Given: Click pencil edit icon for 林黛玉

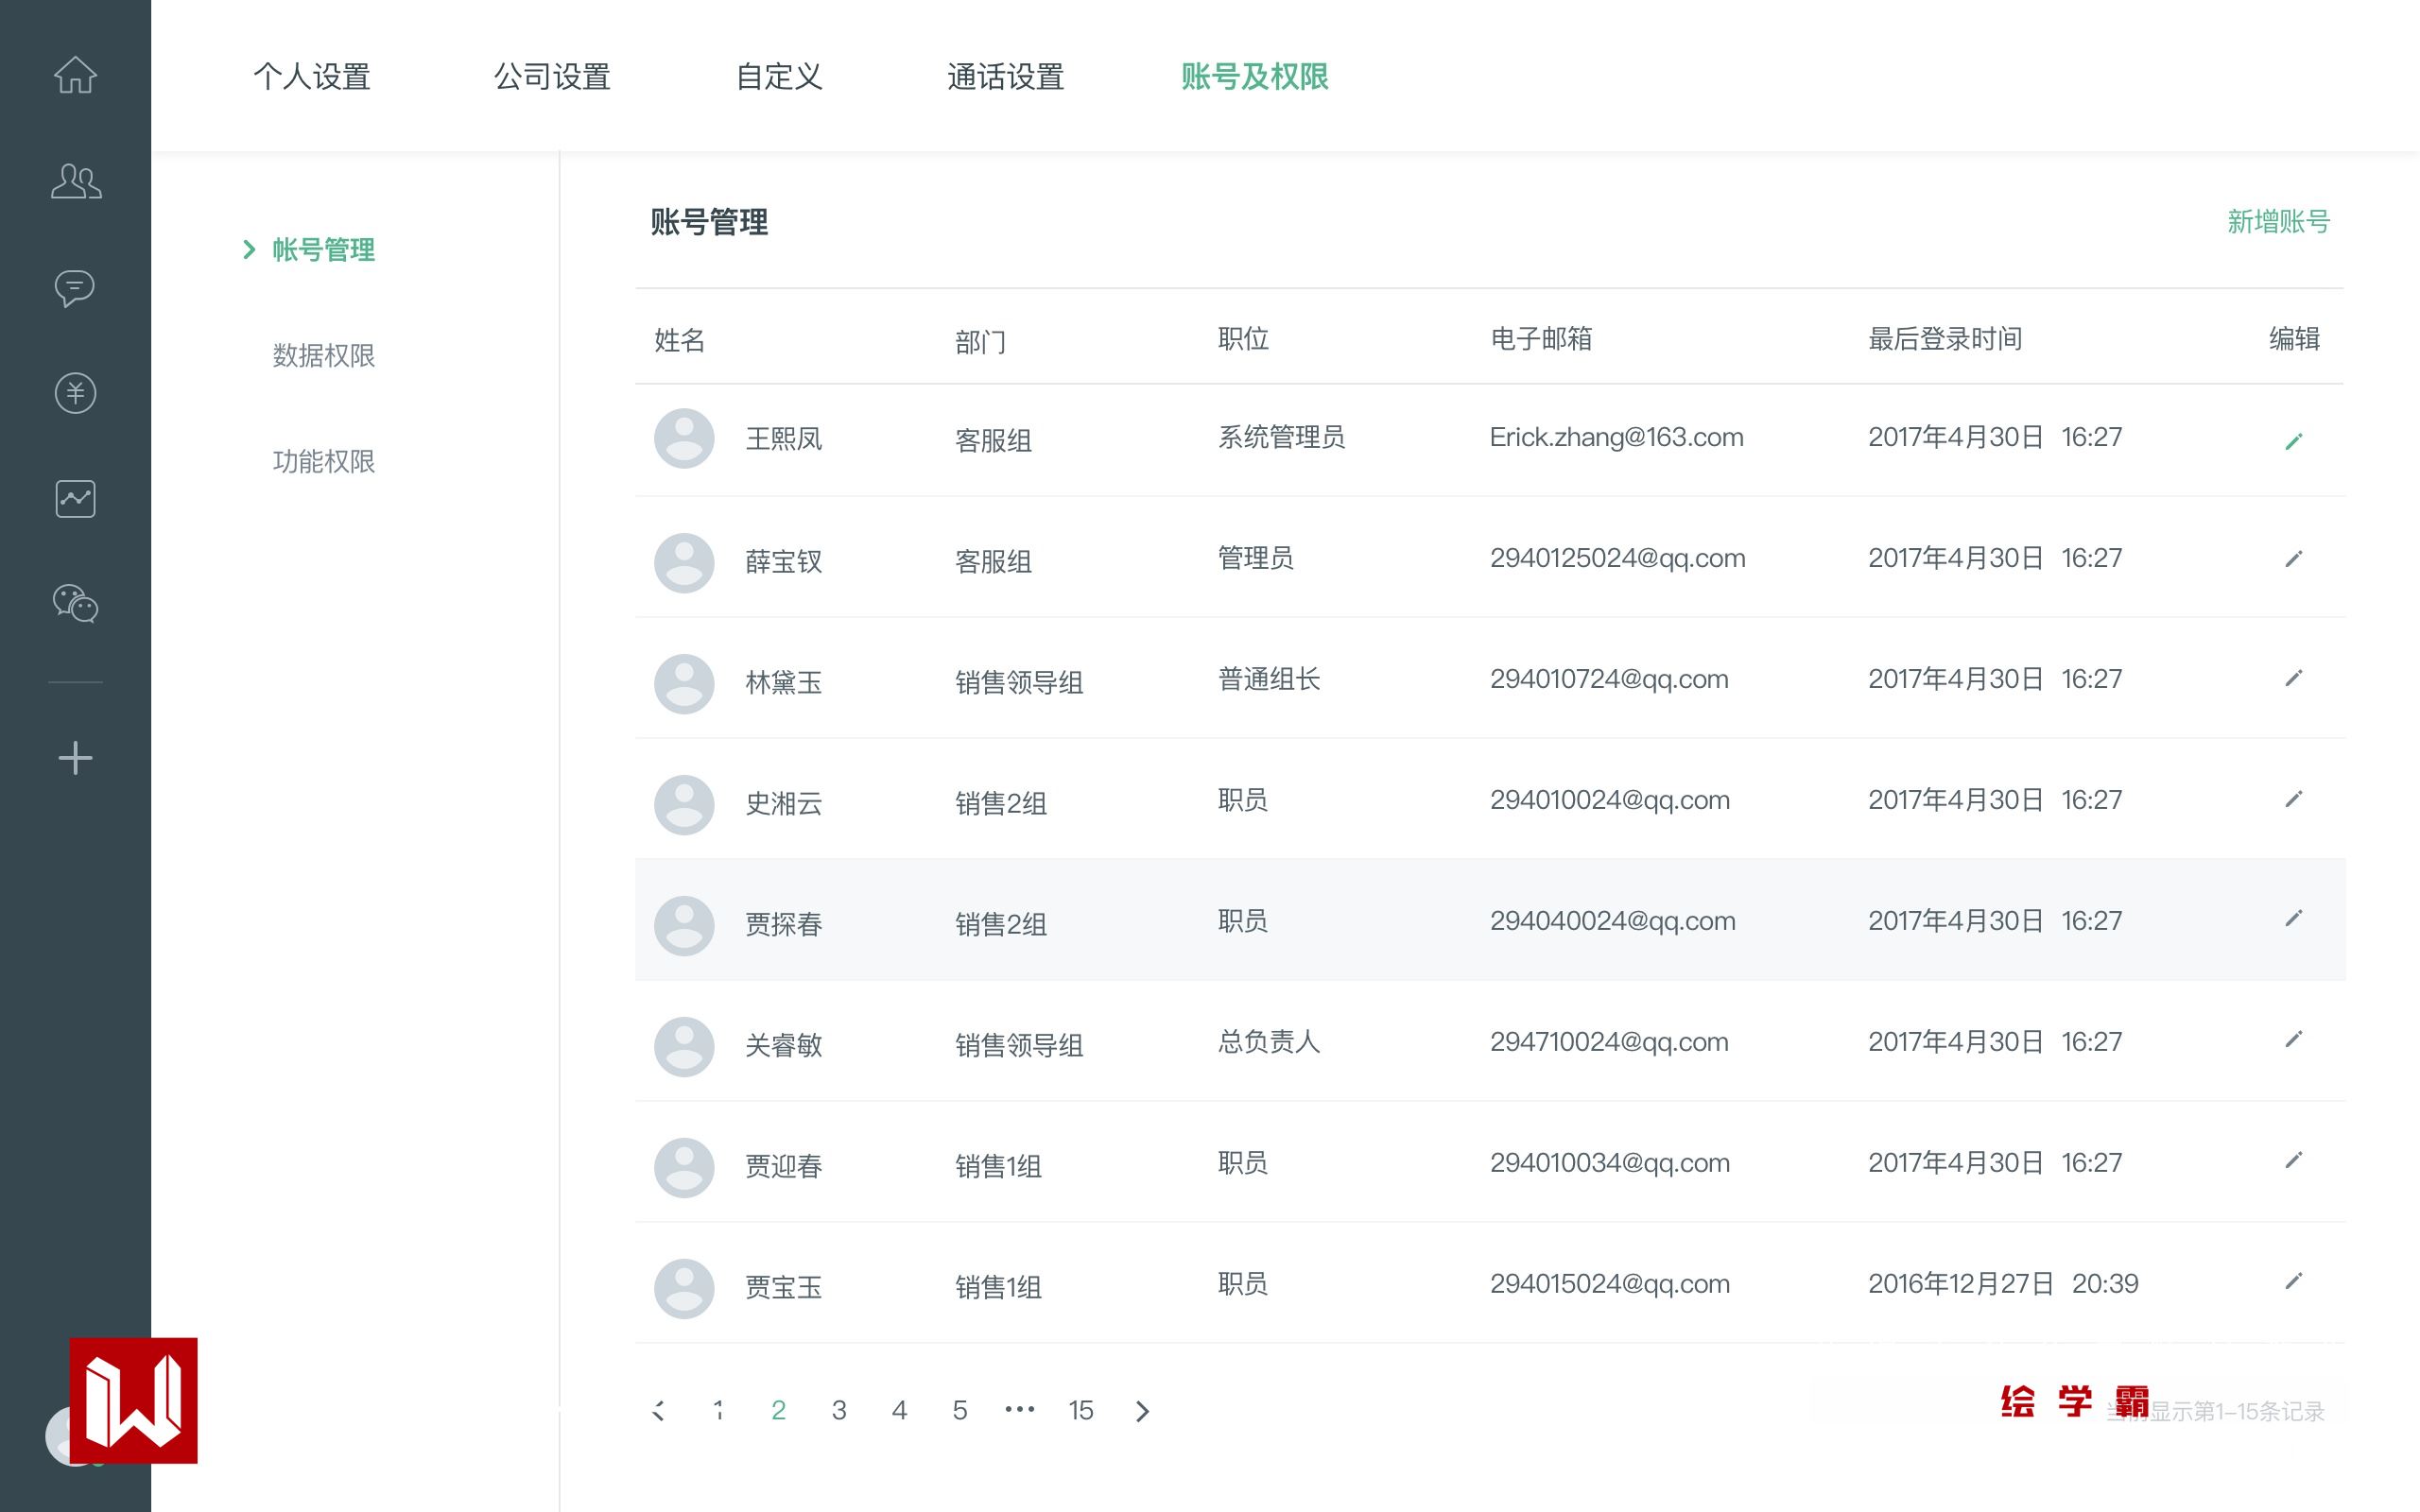Looking at the screenshot, I should 2293,679.
